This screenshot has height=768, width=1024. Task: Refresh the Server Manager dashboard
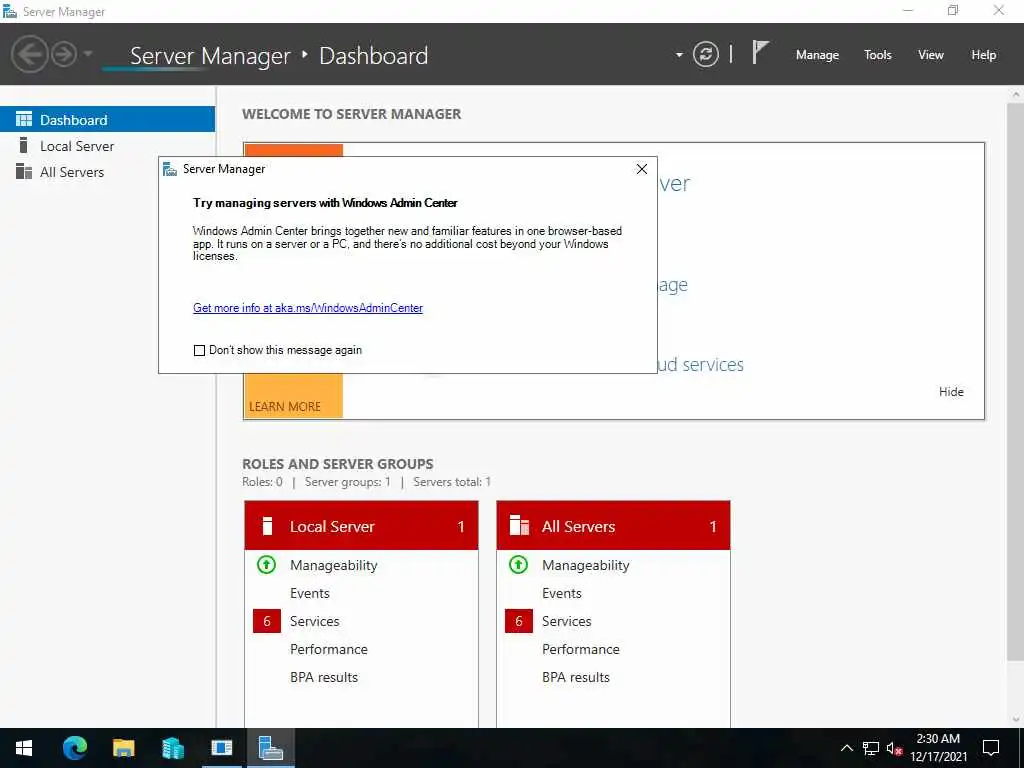click(705, 54)
